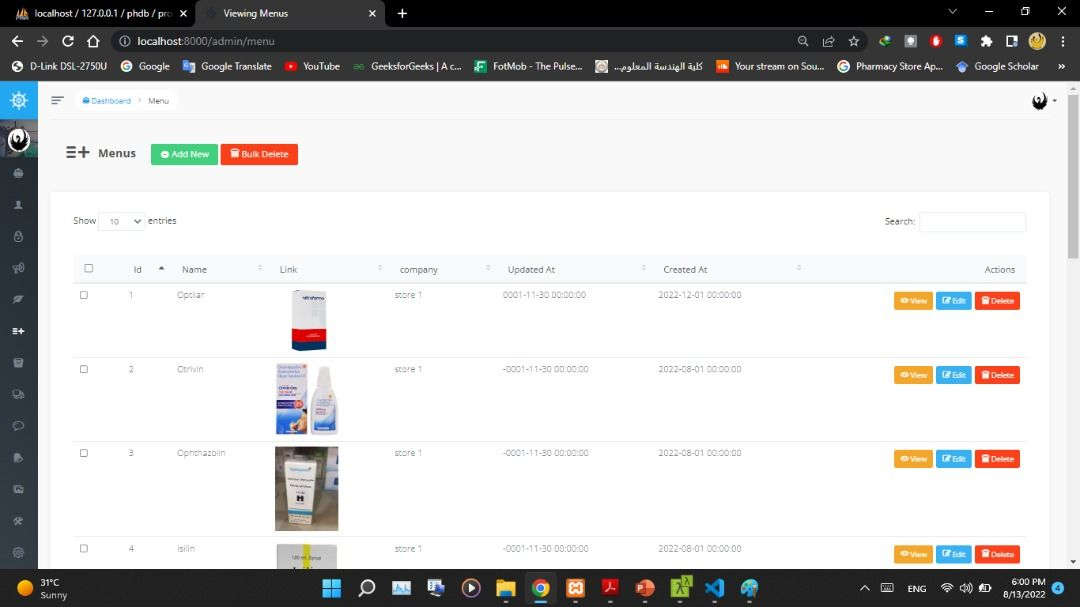Click the Voyager helm logo icon
The image size is (1080, 607).
19,101
